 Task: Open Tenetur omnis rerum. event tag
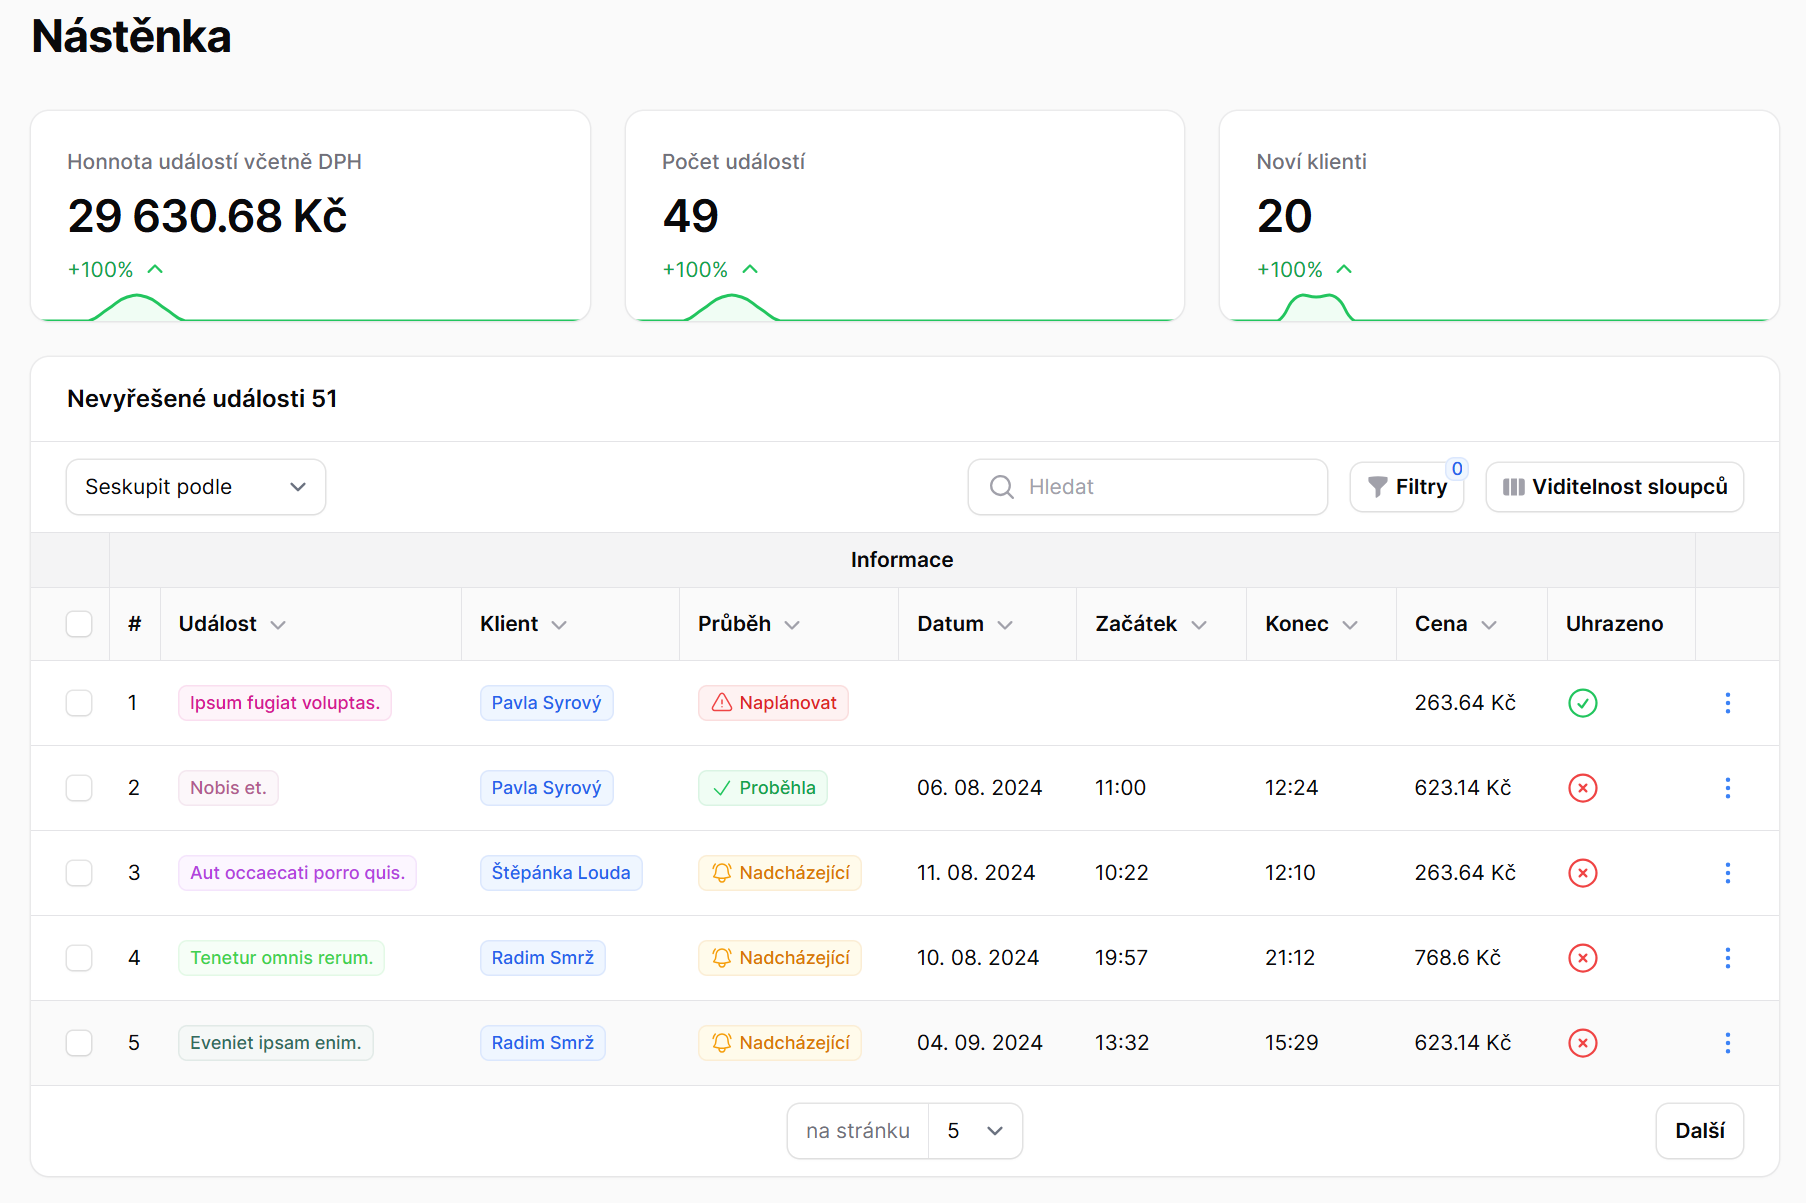[281, 958]
